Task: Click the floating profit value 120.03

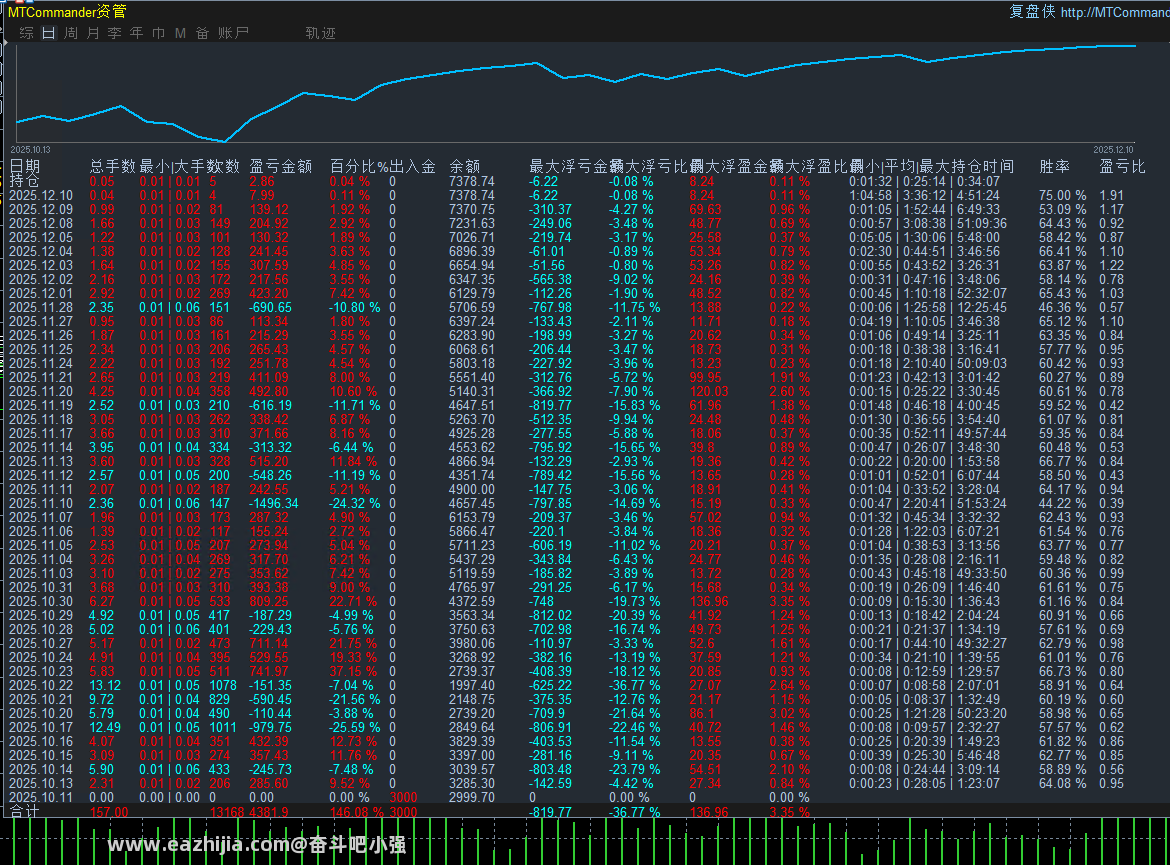Action: click(709, 392)
